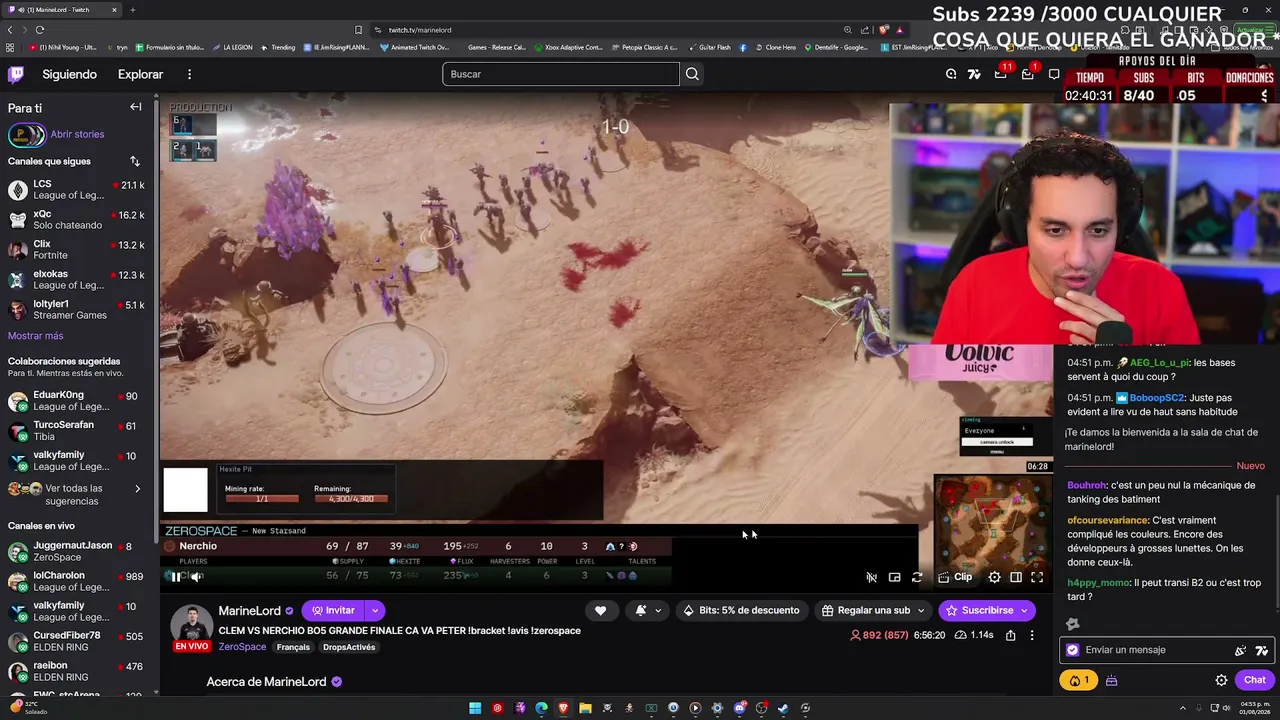Screen dimensions: 1280x720
Task: Unmute the stream with the volume icon
Action: pos(197,577)
